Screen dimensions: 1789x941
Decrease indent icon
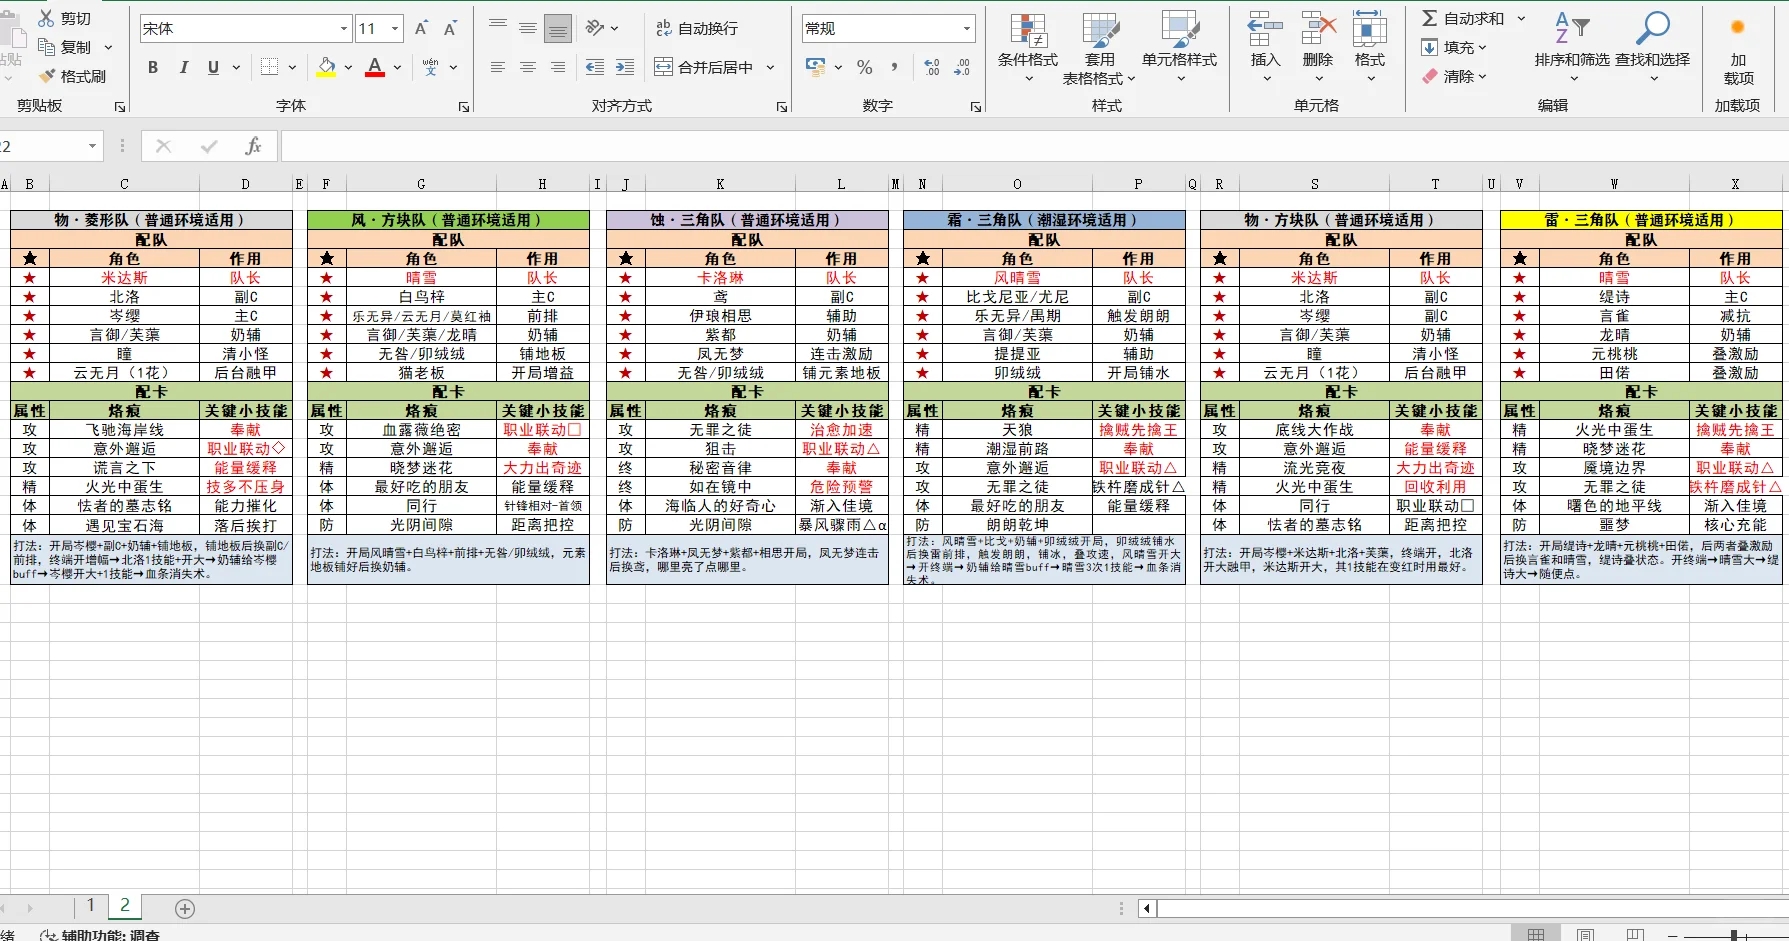595,67
